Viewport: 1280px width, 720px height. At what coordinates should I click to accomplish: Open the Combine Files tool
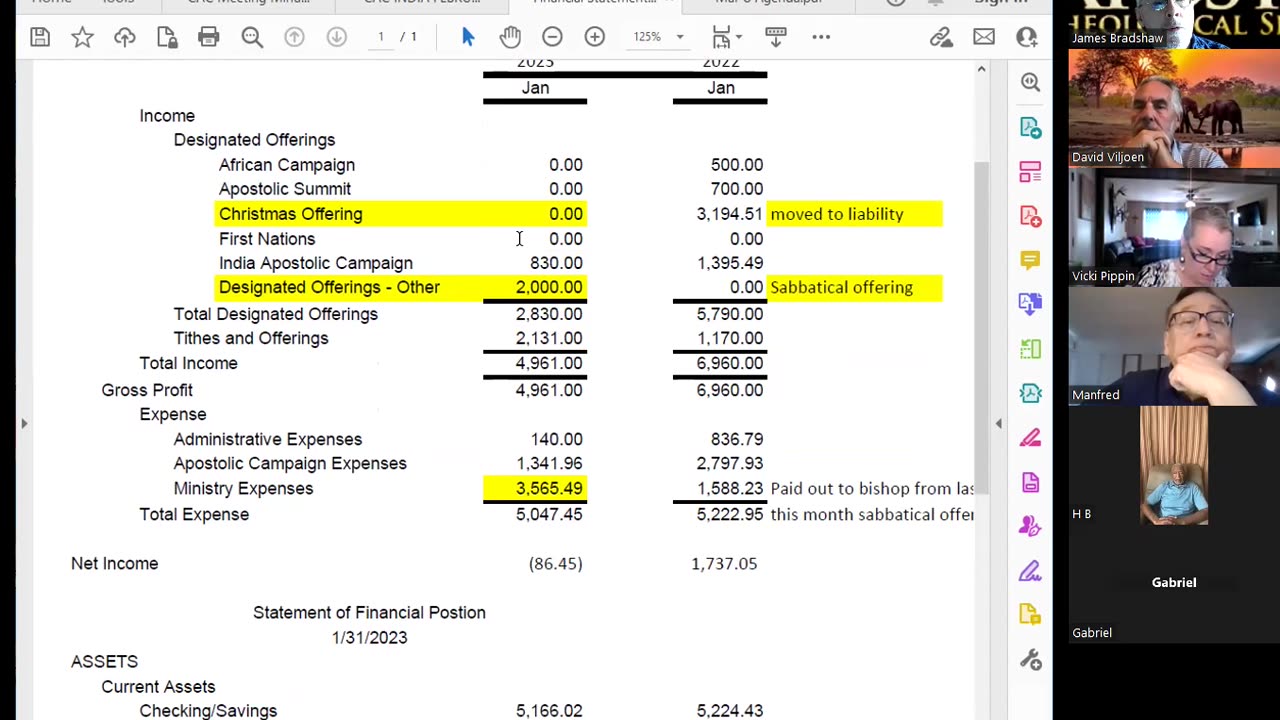[1030, 305]
